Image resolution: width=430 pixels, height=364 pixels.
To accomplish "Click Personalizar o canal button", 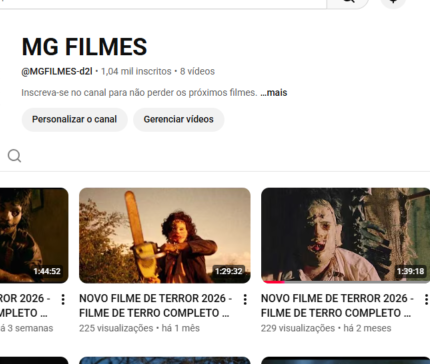I will click(74, 119).
